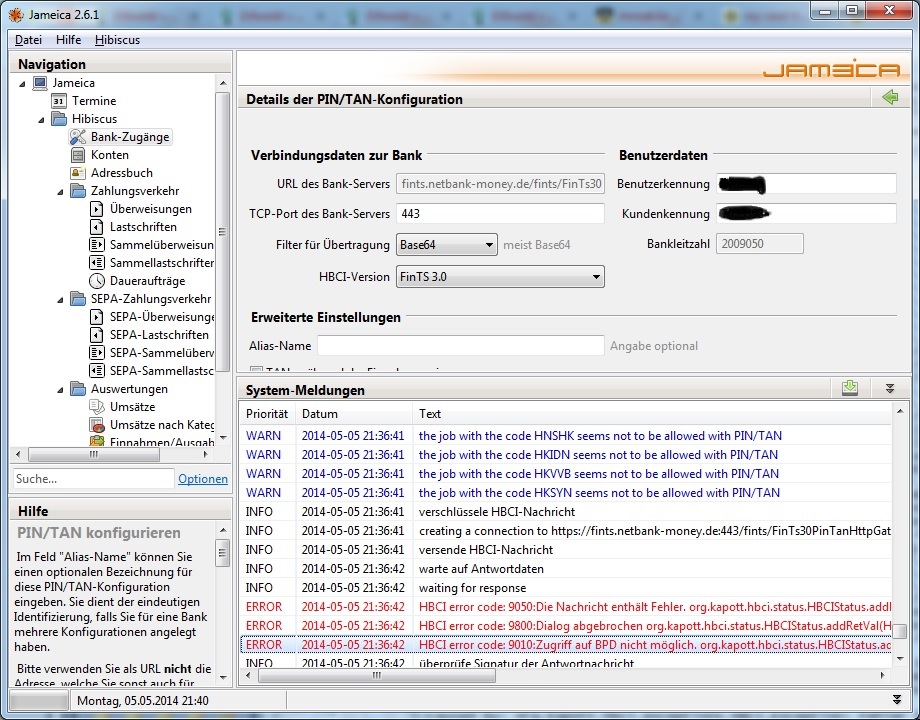920x720 pixels.
Task: Click the Lastschriften icon
Action: (96, 227)
